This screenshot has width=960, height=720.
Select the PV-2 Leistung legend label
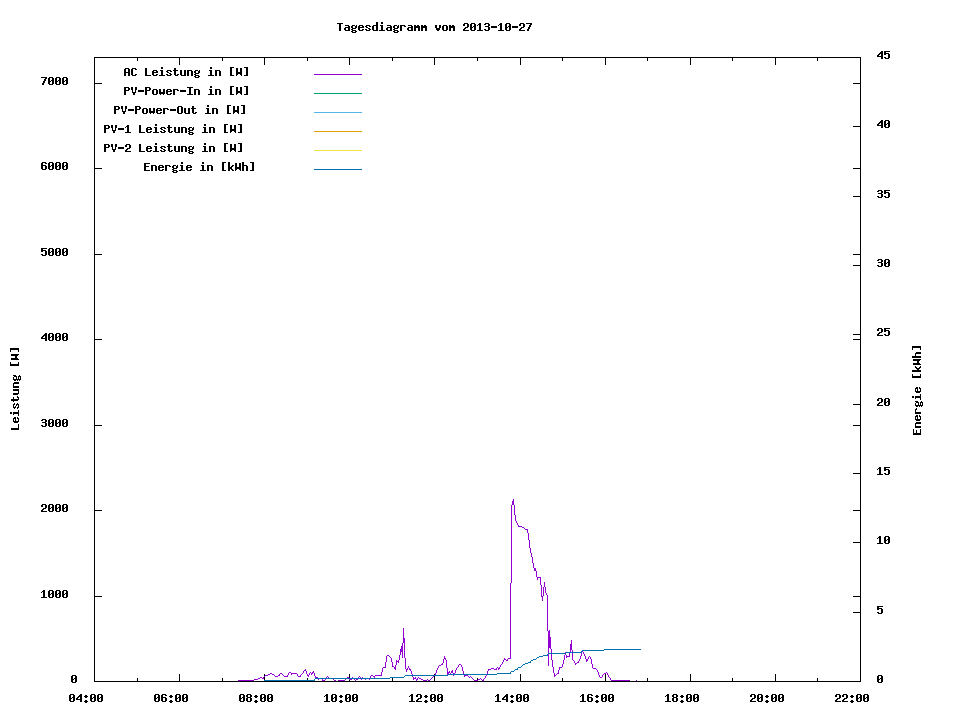pos(173,148)
